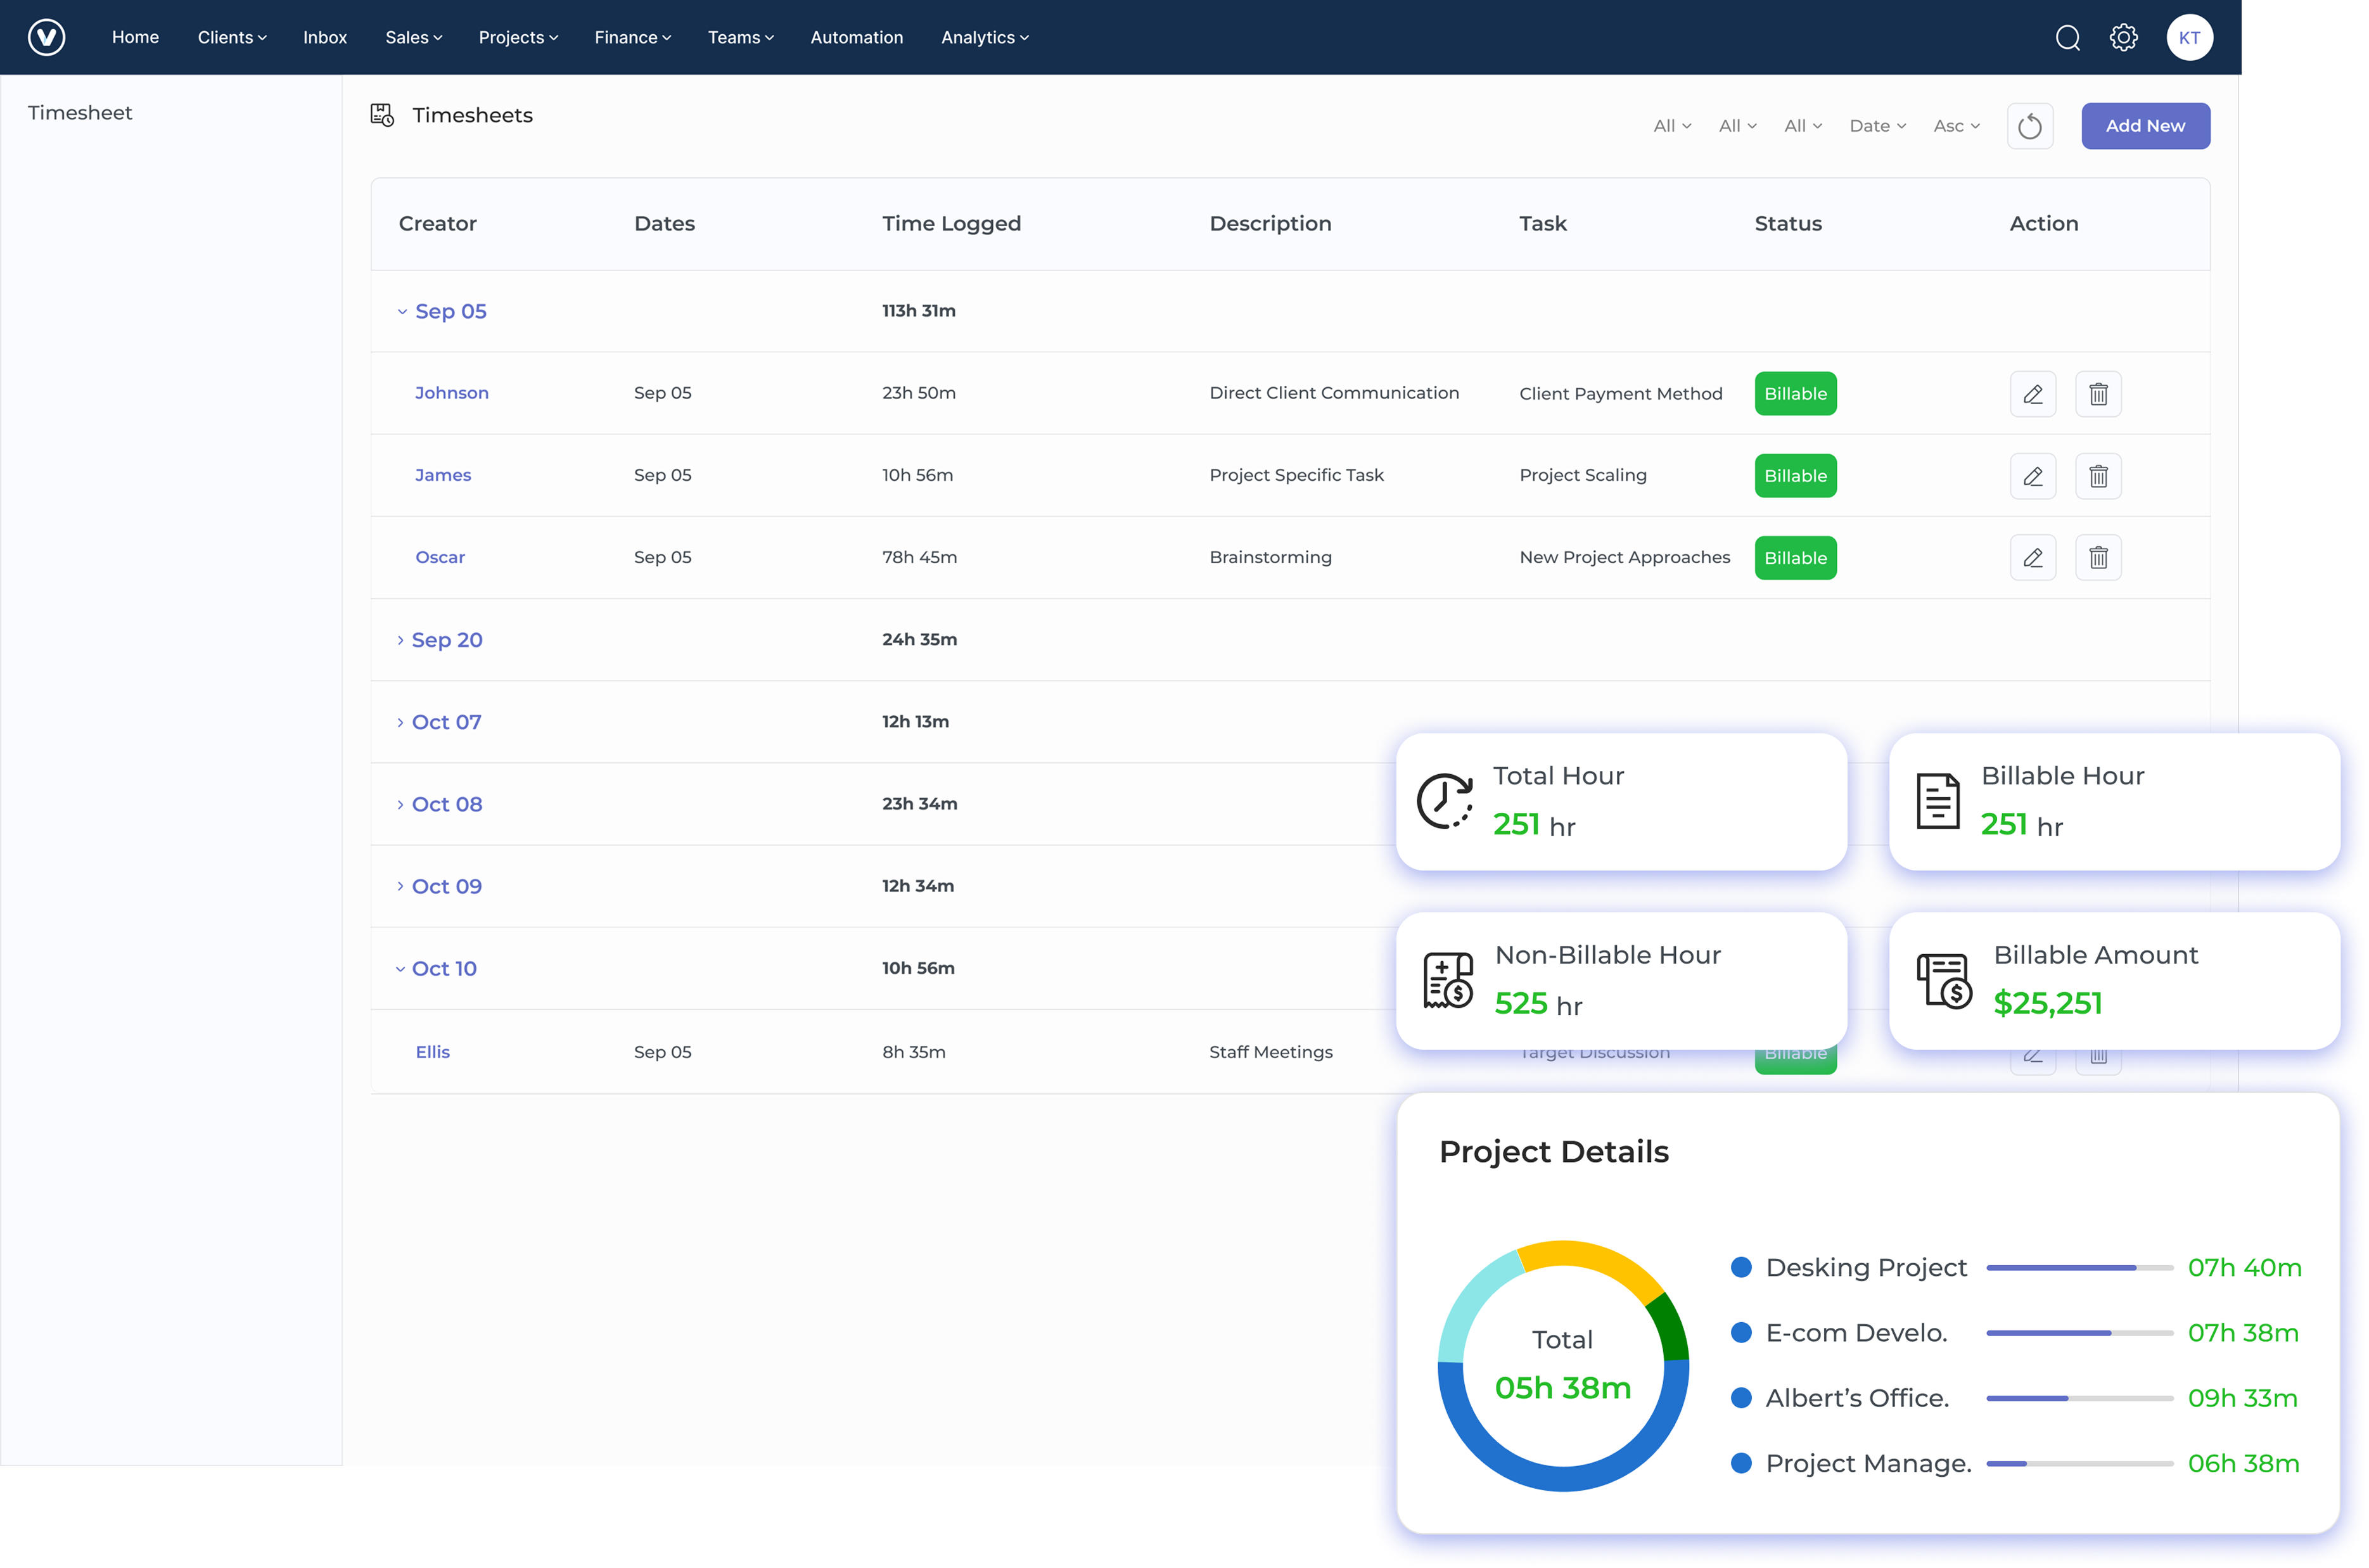The height and width of the screenshot is (1568, 2369).
Task: Delete Oscar's timesheet entry
Action: pos(2098,558)
